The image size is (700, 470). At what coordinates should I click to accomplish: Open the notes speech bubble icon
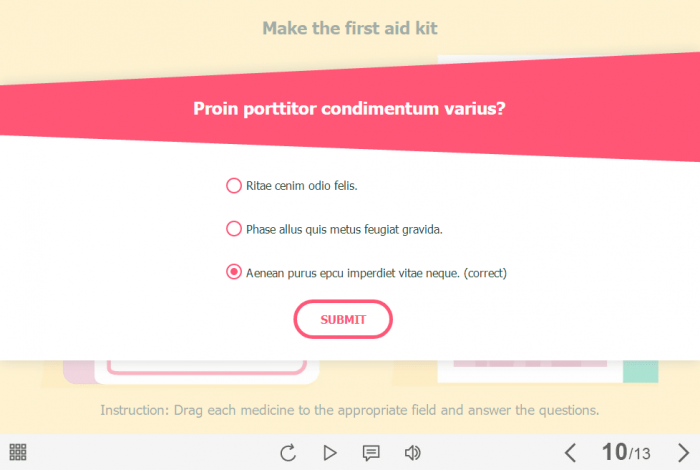[x=371, y=453]
